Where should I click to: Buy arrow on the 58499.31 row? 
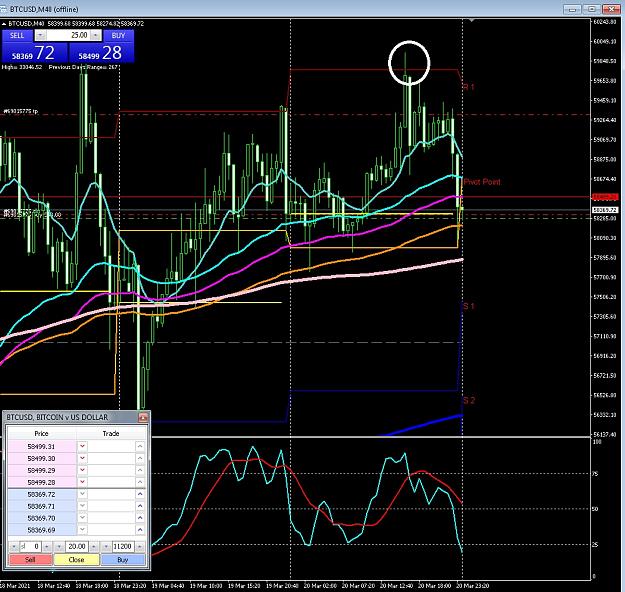pos(140,446)
